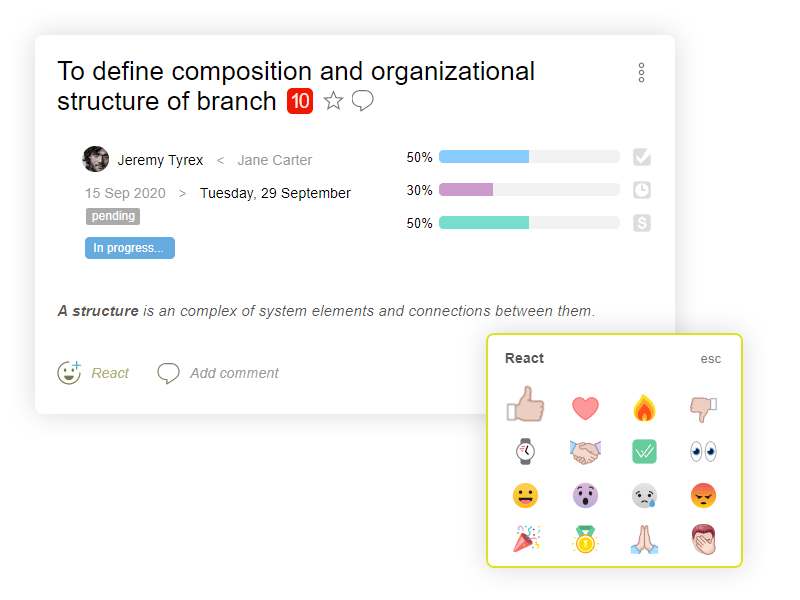Toggle the favorite star on the task
The height and width of the screenshot is (600, 800).
coord(334,101)
